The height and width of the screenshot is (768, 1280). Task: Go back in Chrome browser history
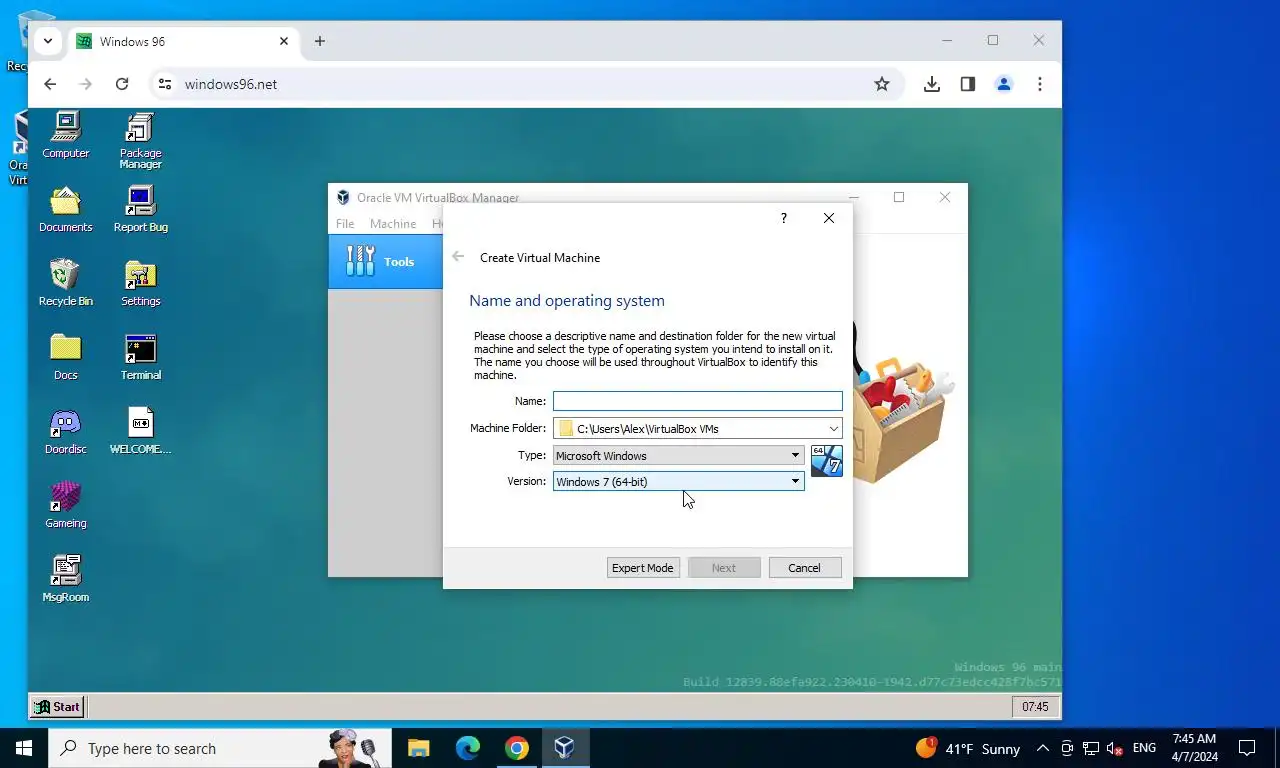[50, 84]
